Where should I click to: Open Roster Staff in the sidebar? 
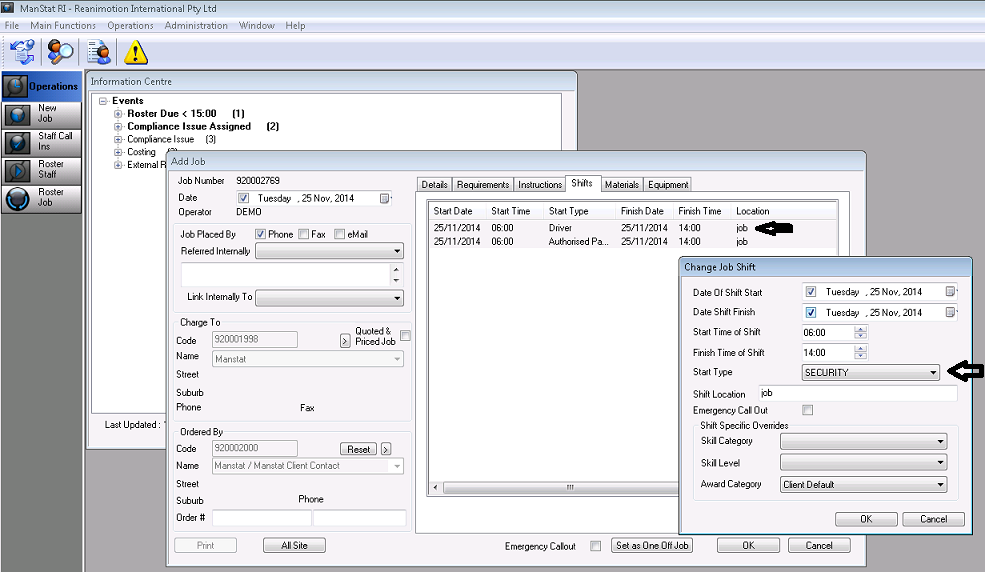pyautogui.click(x=41, y=170)
